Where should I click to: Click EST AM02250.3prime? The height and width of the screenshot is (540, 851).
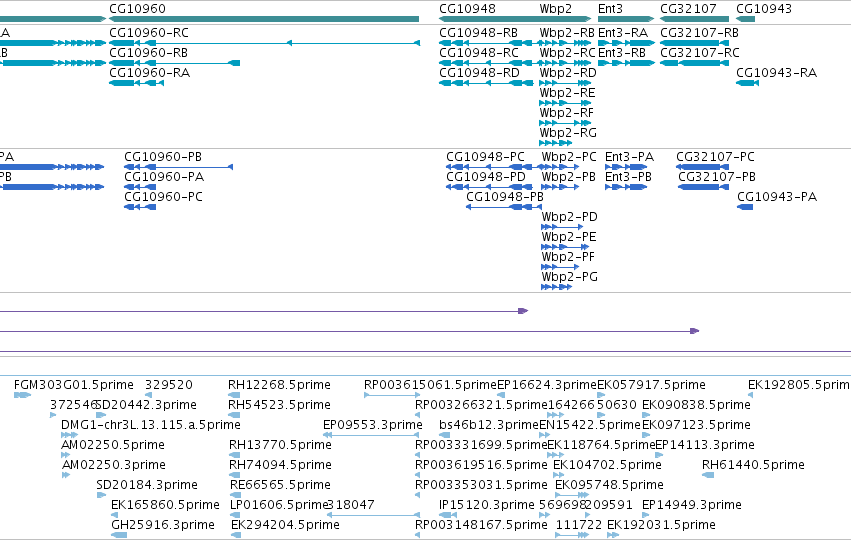coord(66,475)
